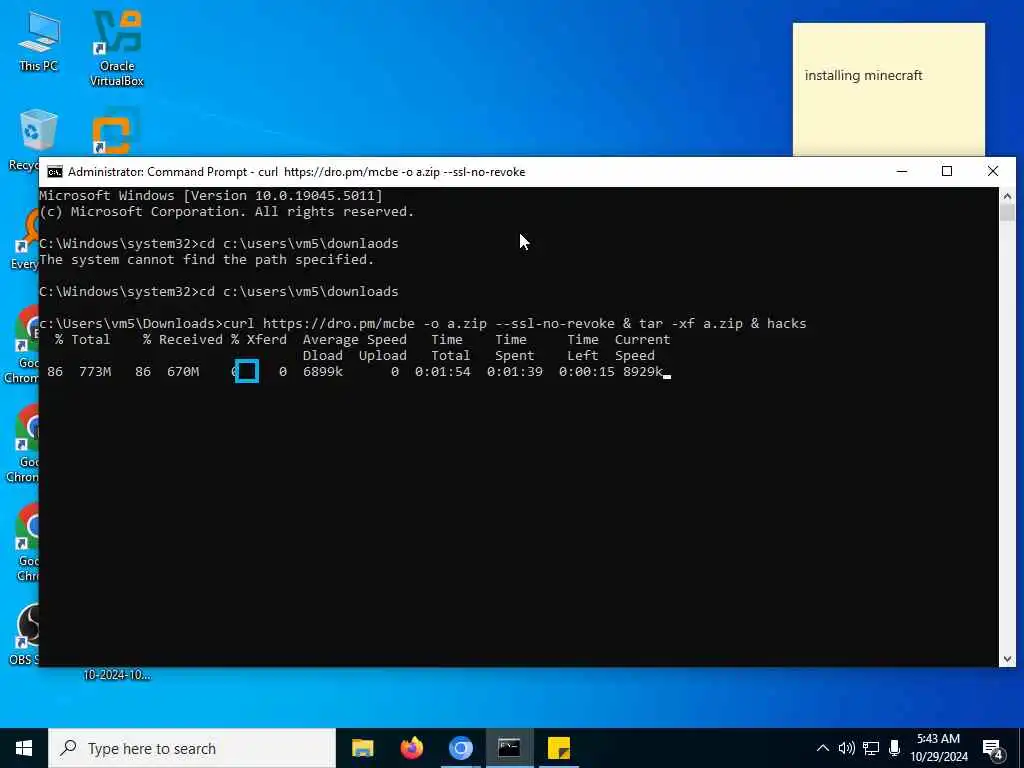Viewport: 1024px width, 768px height.
Task: Click scroll-up arrow in Command Prompt
Action: pos(1007,195)
